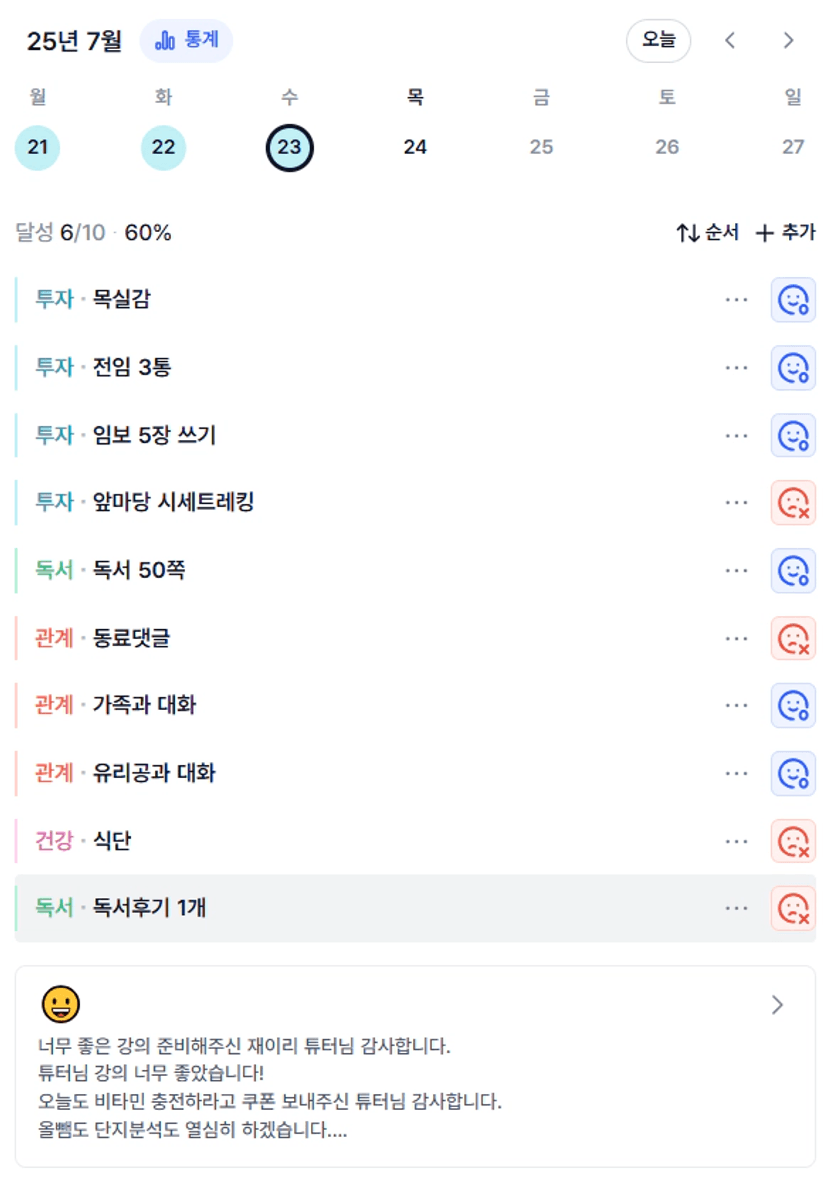
Task: Toggle the red face for 앞마당 시세트레킹
Action: tap(793, 503)
